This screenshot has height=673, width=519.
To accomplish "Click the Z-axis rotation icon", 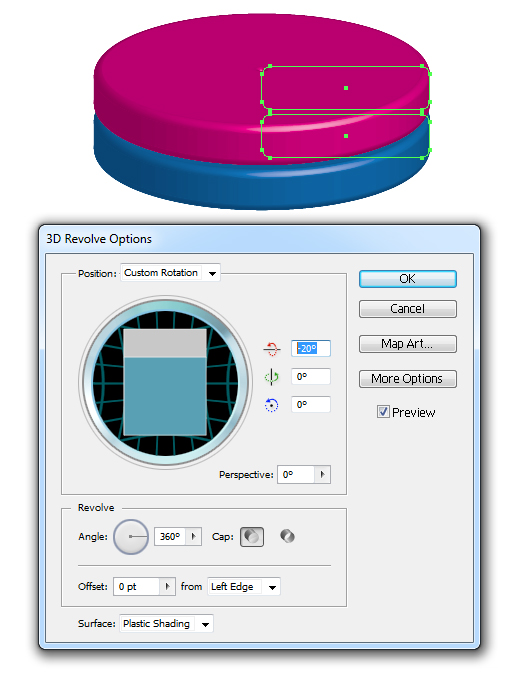I will click(271, 405).
